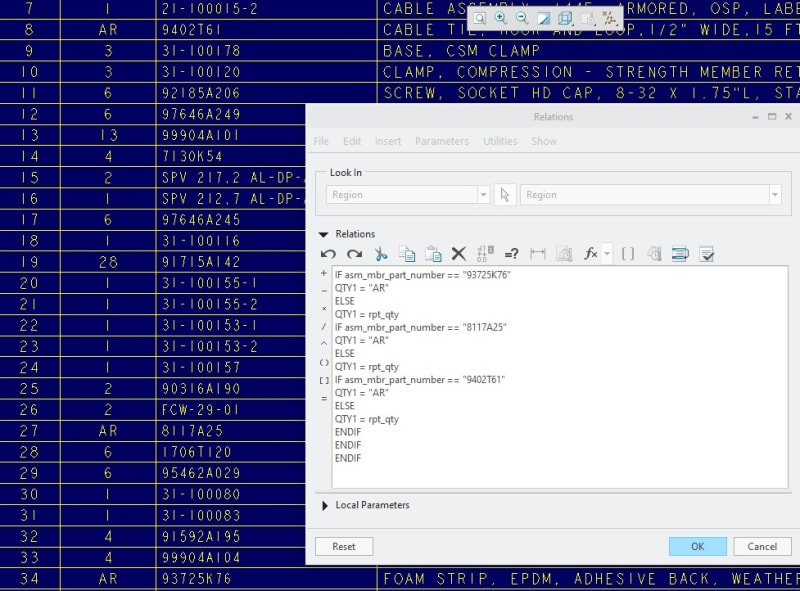Insert square brackets from side operator column
The image size is (800, 591).
pos(323,381)
